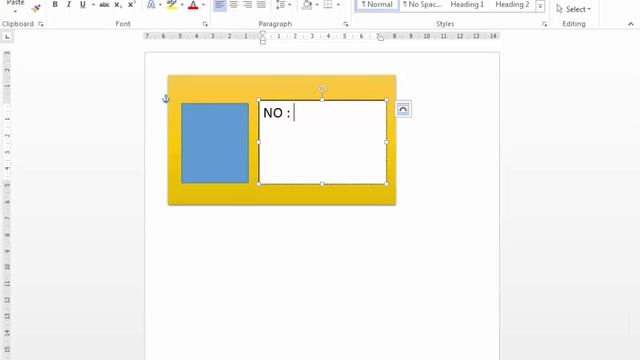
Task: Open the Paragraph settings dialog launcher
Action: (x=346, y=24)
